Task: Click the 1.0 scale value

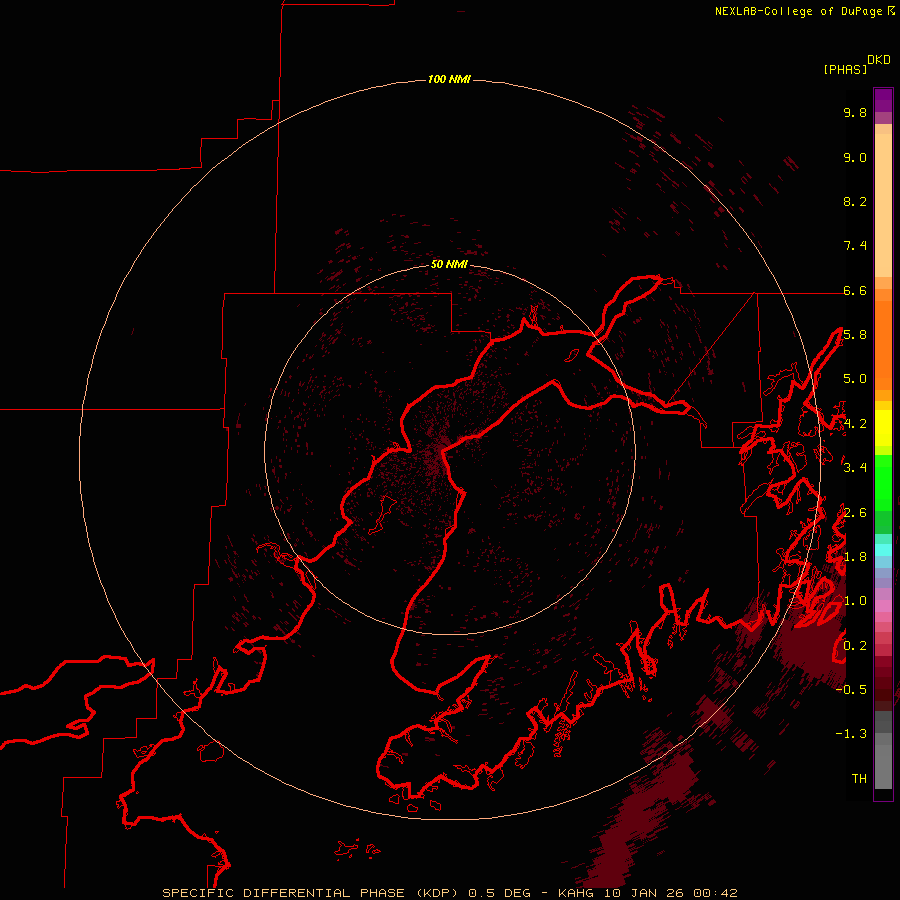Action: pos(855,601)
